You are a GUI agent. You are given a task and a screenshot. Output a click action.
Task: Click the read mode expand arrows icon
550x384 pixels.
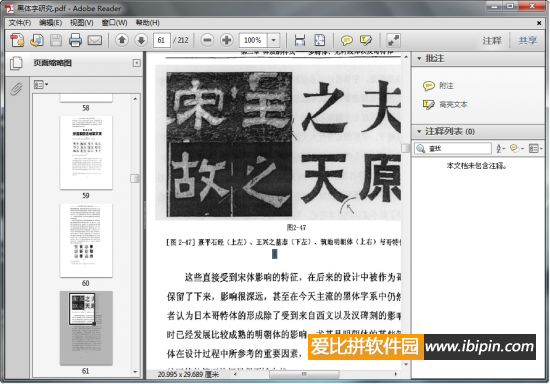point(394,40)
